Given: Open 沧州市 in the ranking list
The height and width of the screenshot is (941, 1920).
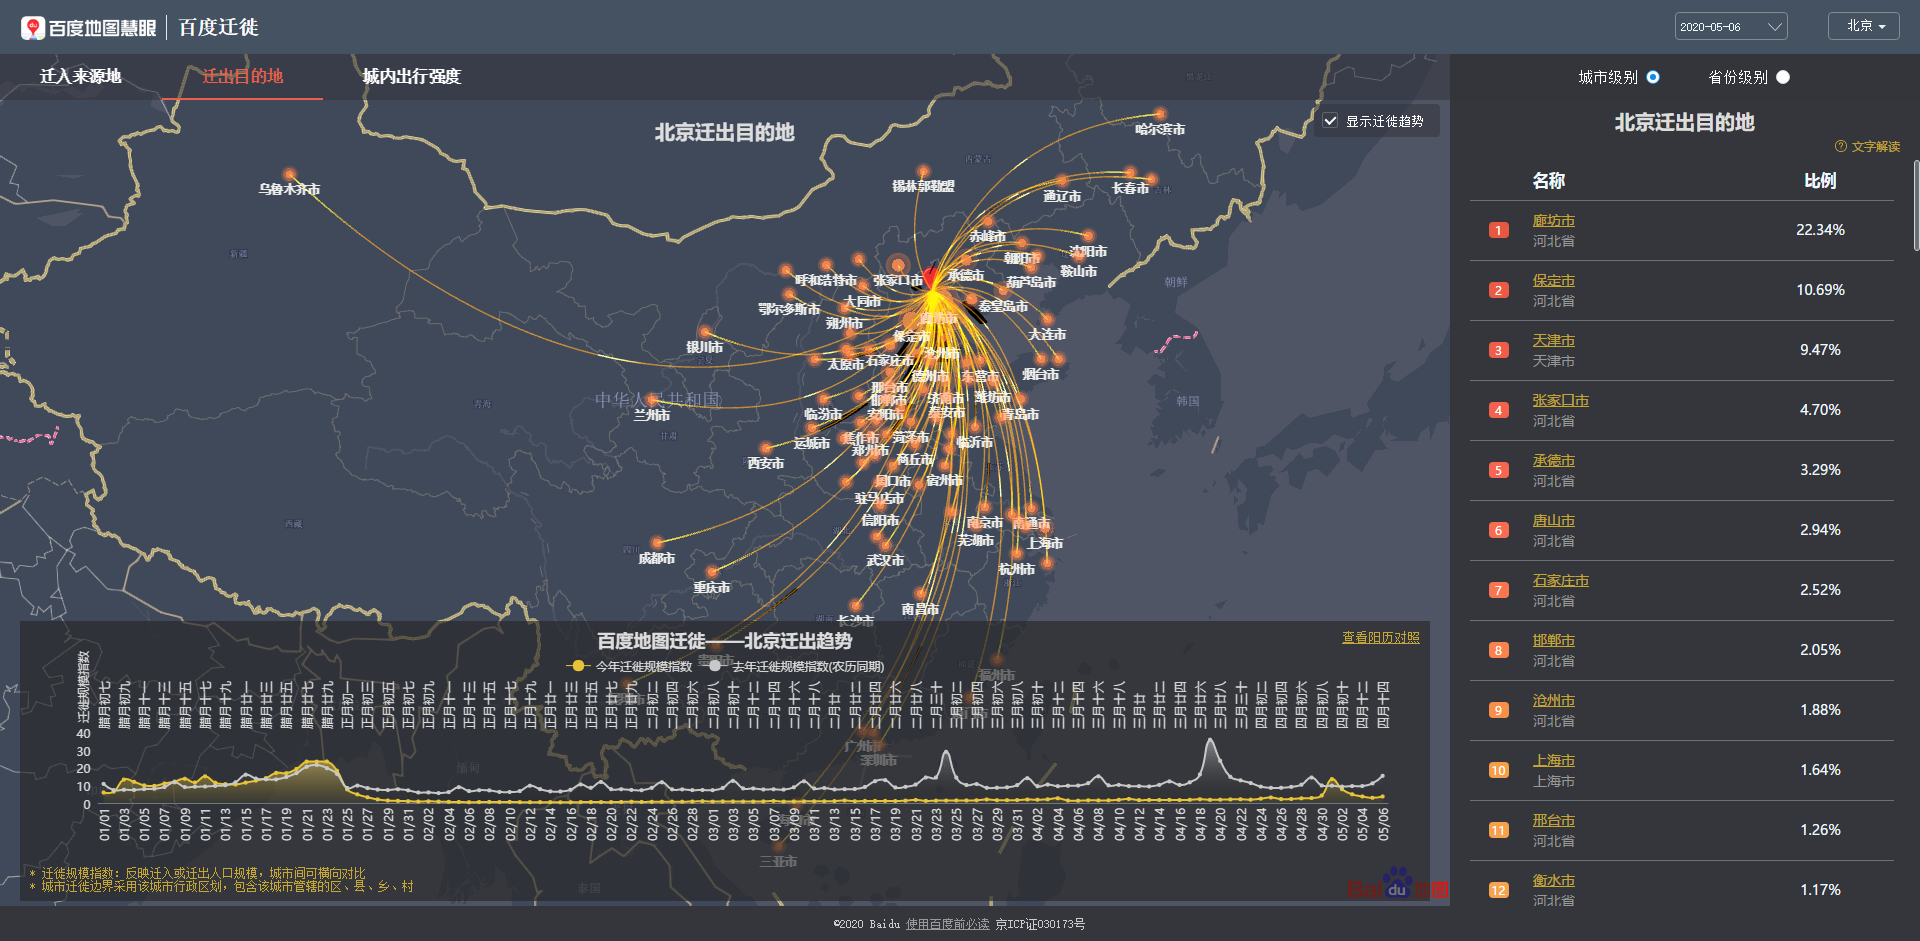Looking at the screenshot, I should coord(1553,701).
